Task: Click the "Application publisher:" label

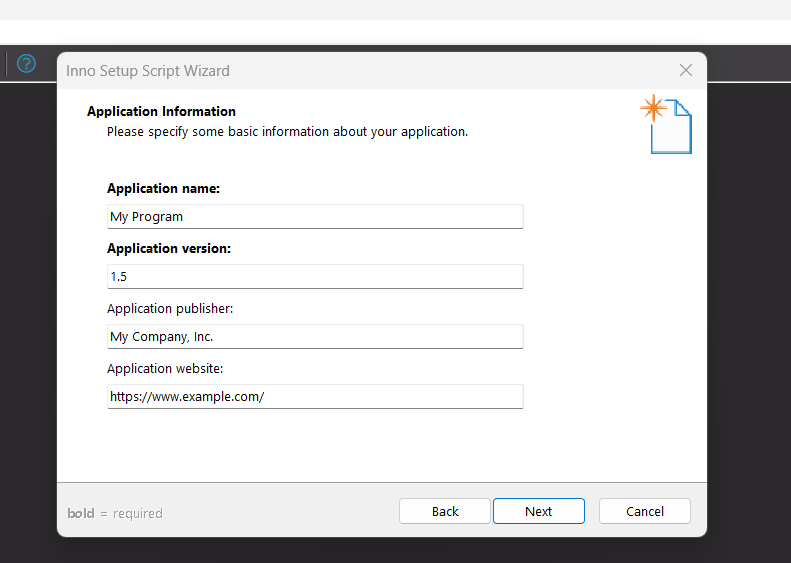Action: click(x=170, y=308)
